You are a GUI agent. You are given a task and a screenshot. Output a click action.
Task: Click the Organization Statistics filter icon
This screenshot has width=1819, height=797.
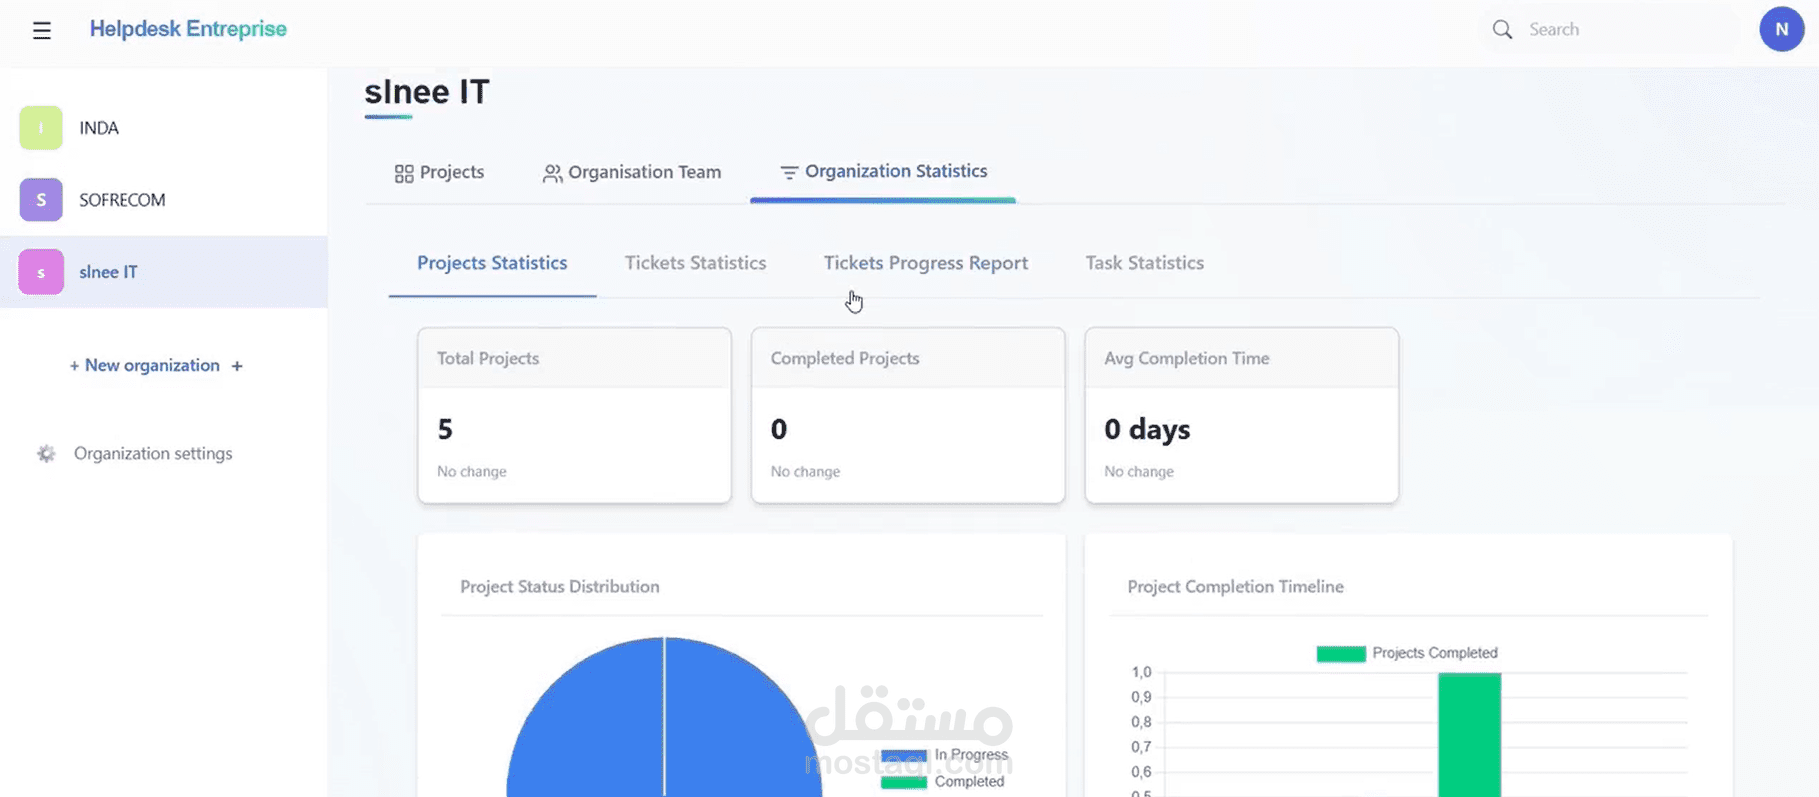pyautogui.click(x=789, y=173)
